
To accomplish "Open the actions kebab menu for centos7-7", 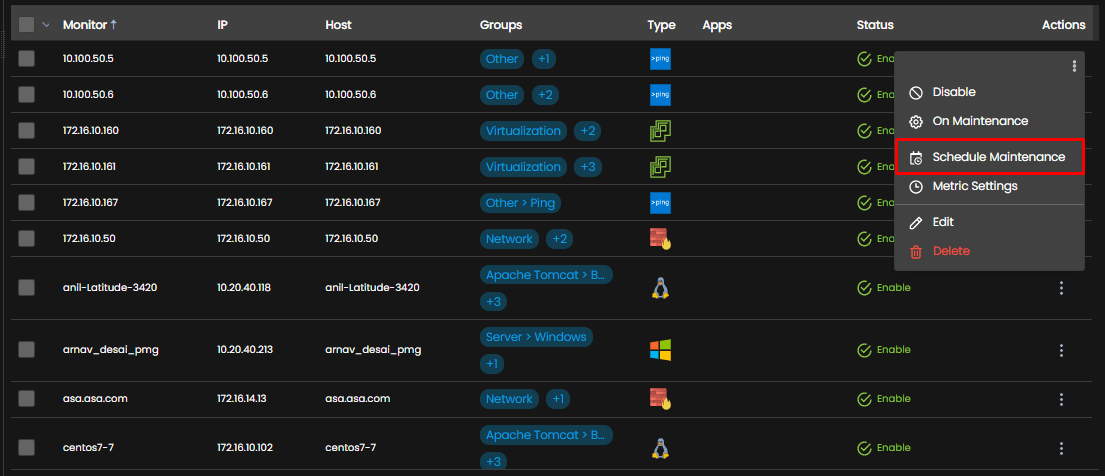I will click(x=1061, y=448).
